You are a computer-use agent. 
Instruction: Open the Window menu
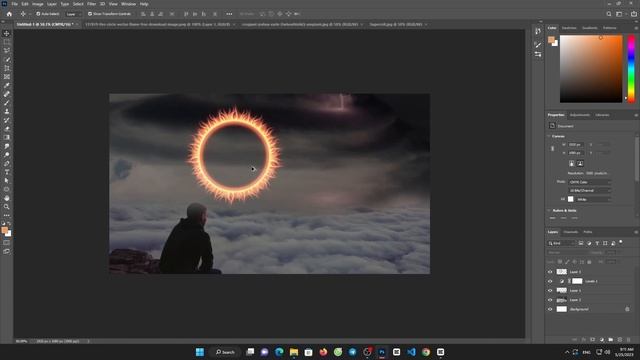click(128, 4)
